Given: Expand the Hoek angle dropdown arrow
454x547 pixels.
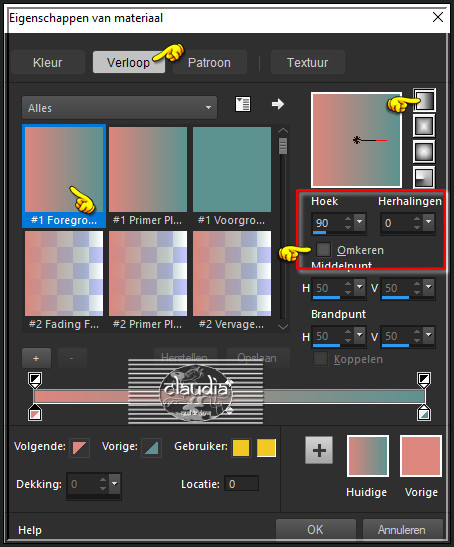Looking at the screenshot, I should click(359, 222).
